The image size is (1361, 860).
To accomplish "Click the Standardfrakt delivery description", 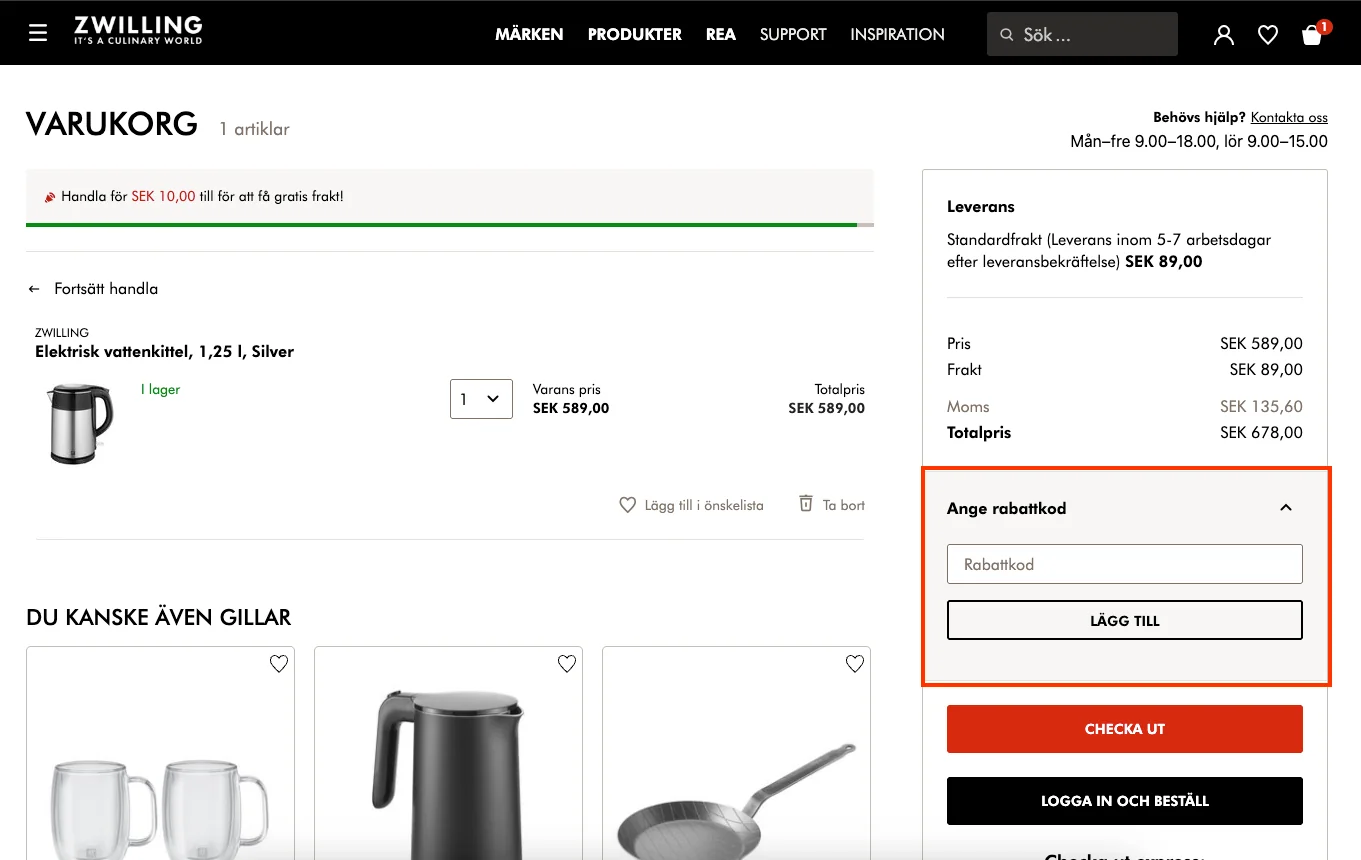I will 1109,251.
